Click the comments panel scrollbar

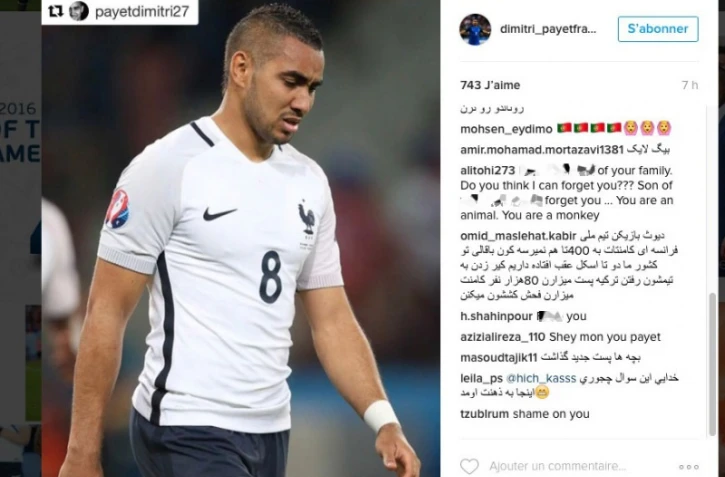point(713,364)
